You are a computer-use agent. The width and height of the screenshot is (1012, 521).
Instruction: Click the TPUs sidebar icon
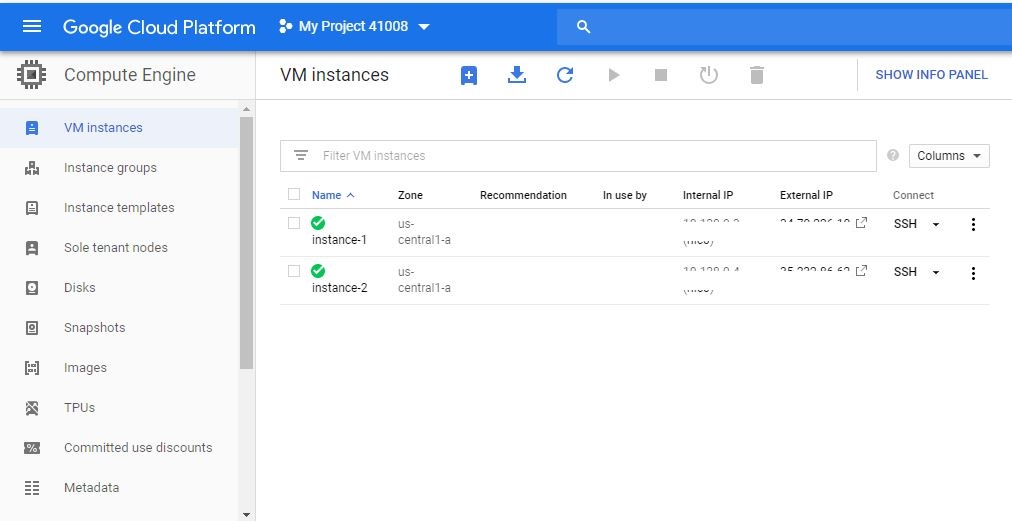32,408
